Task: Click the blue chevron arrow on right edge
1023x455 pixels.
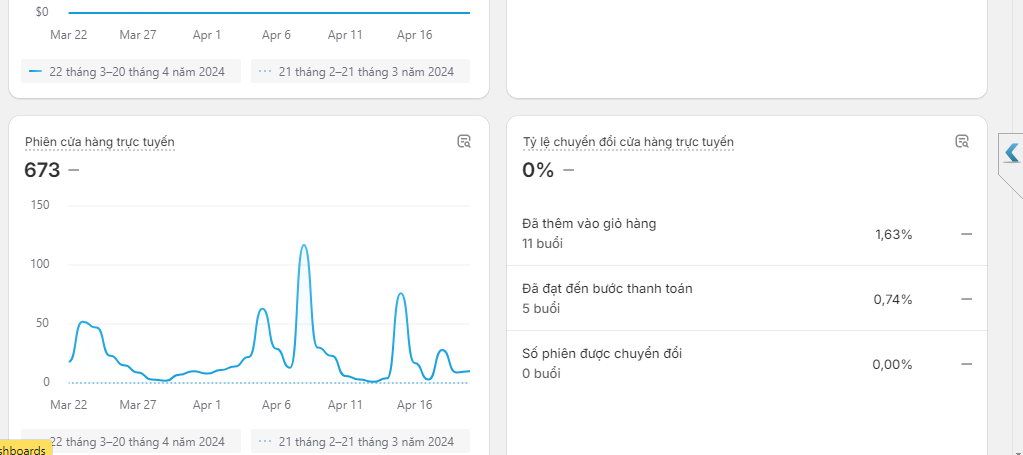Action: [1011, 152]
